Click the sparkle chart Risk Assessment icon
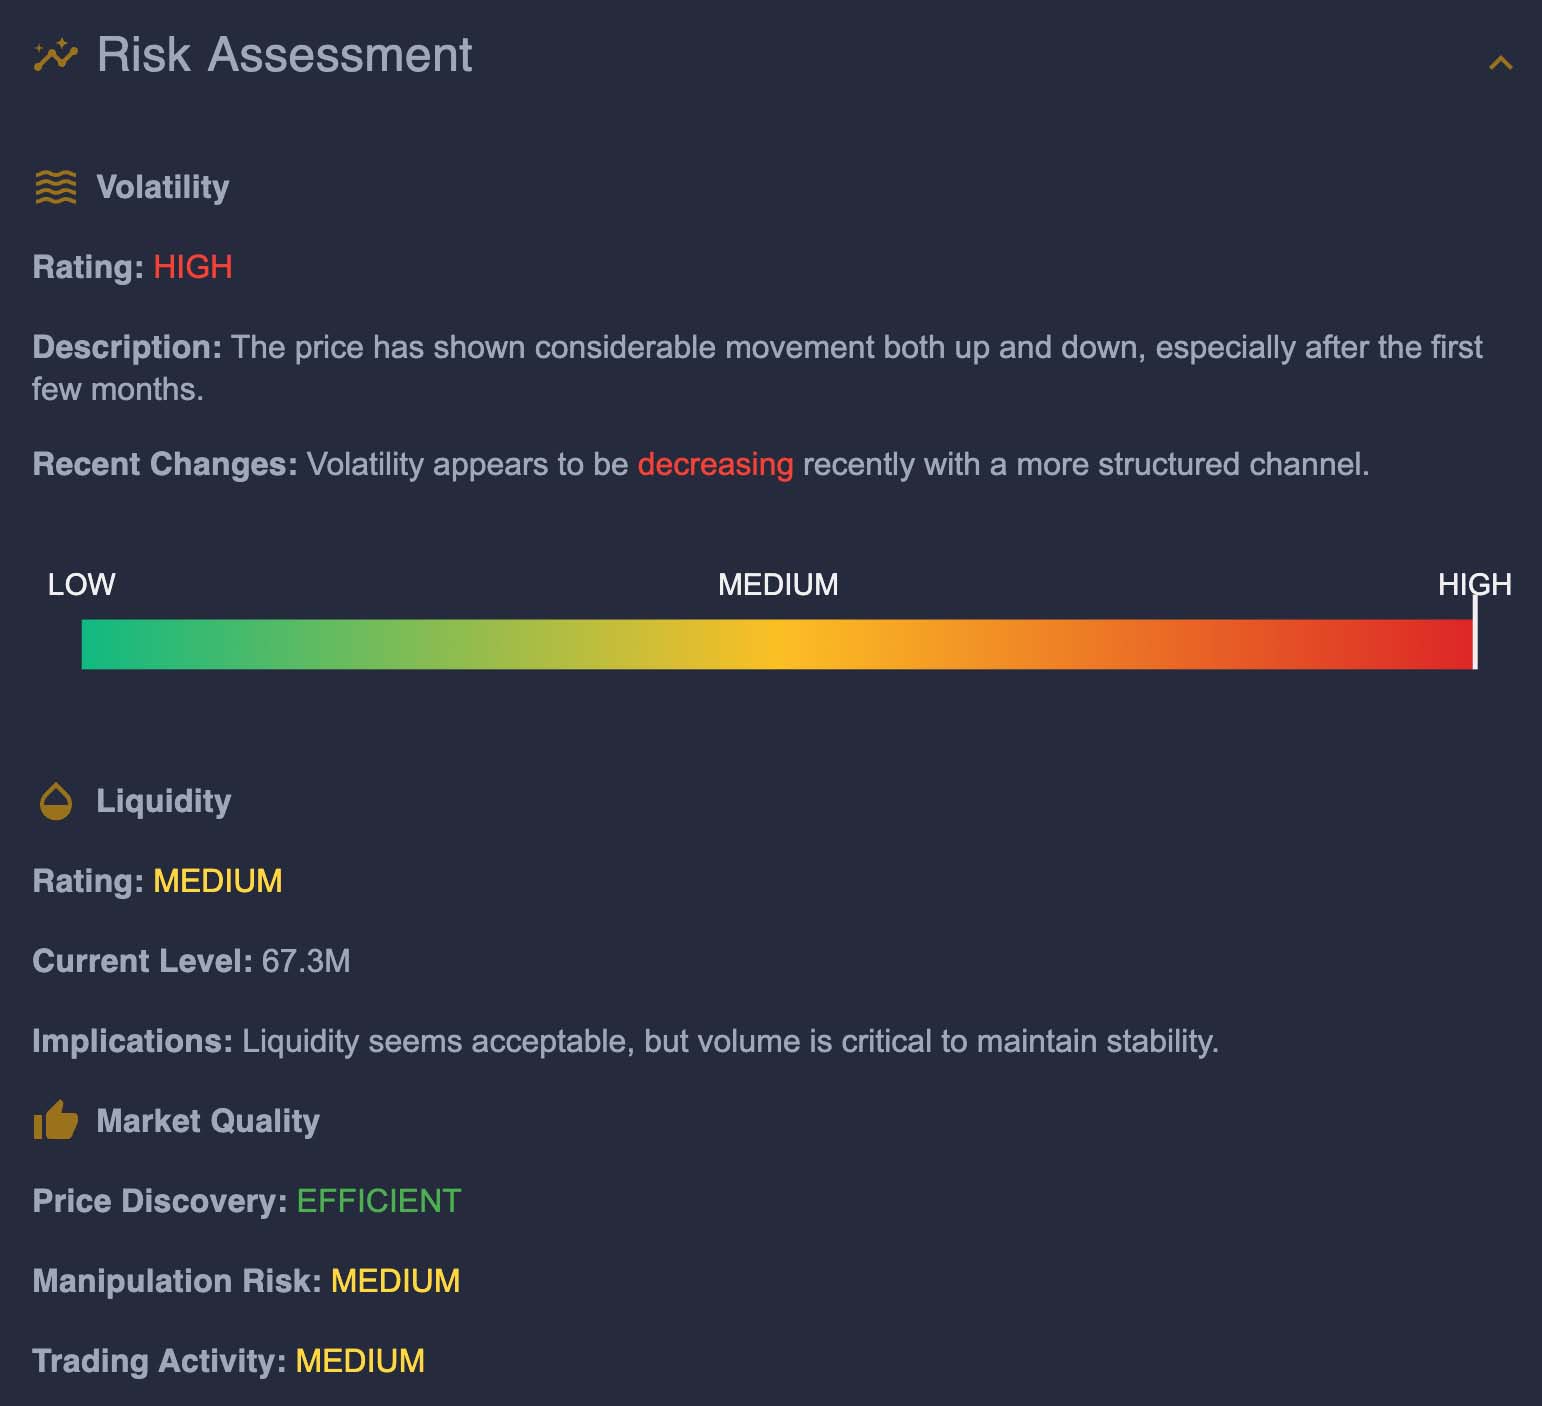This screenshot has height=1406, width=1542. pos(55,55)
